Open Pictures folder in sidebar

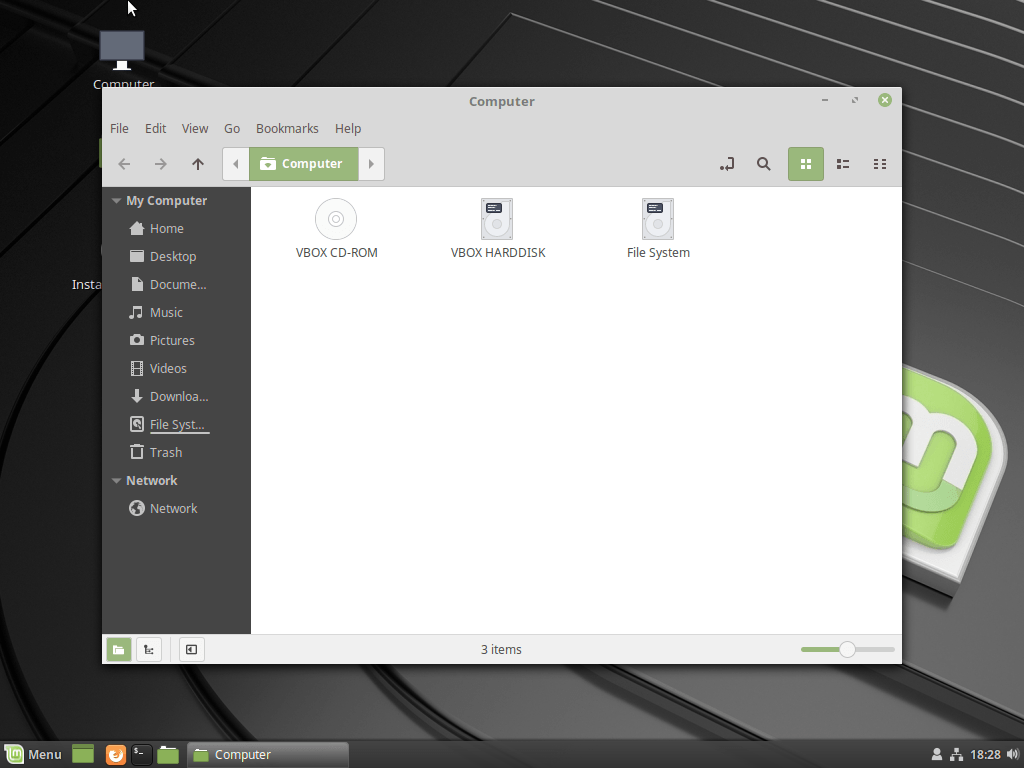pos(172,341)
